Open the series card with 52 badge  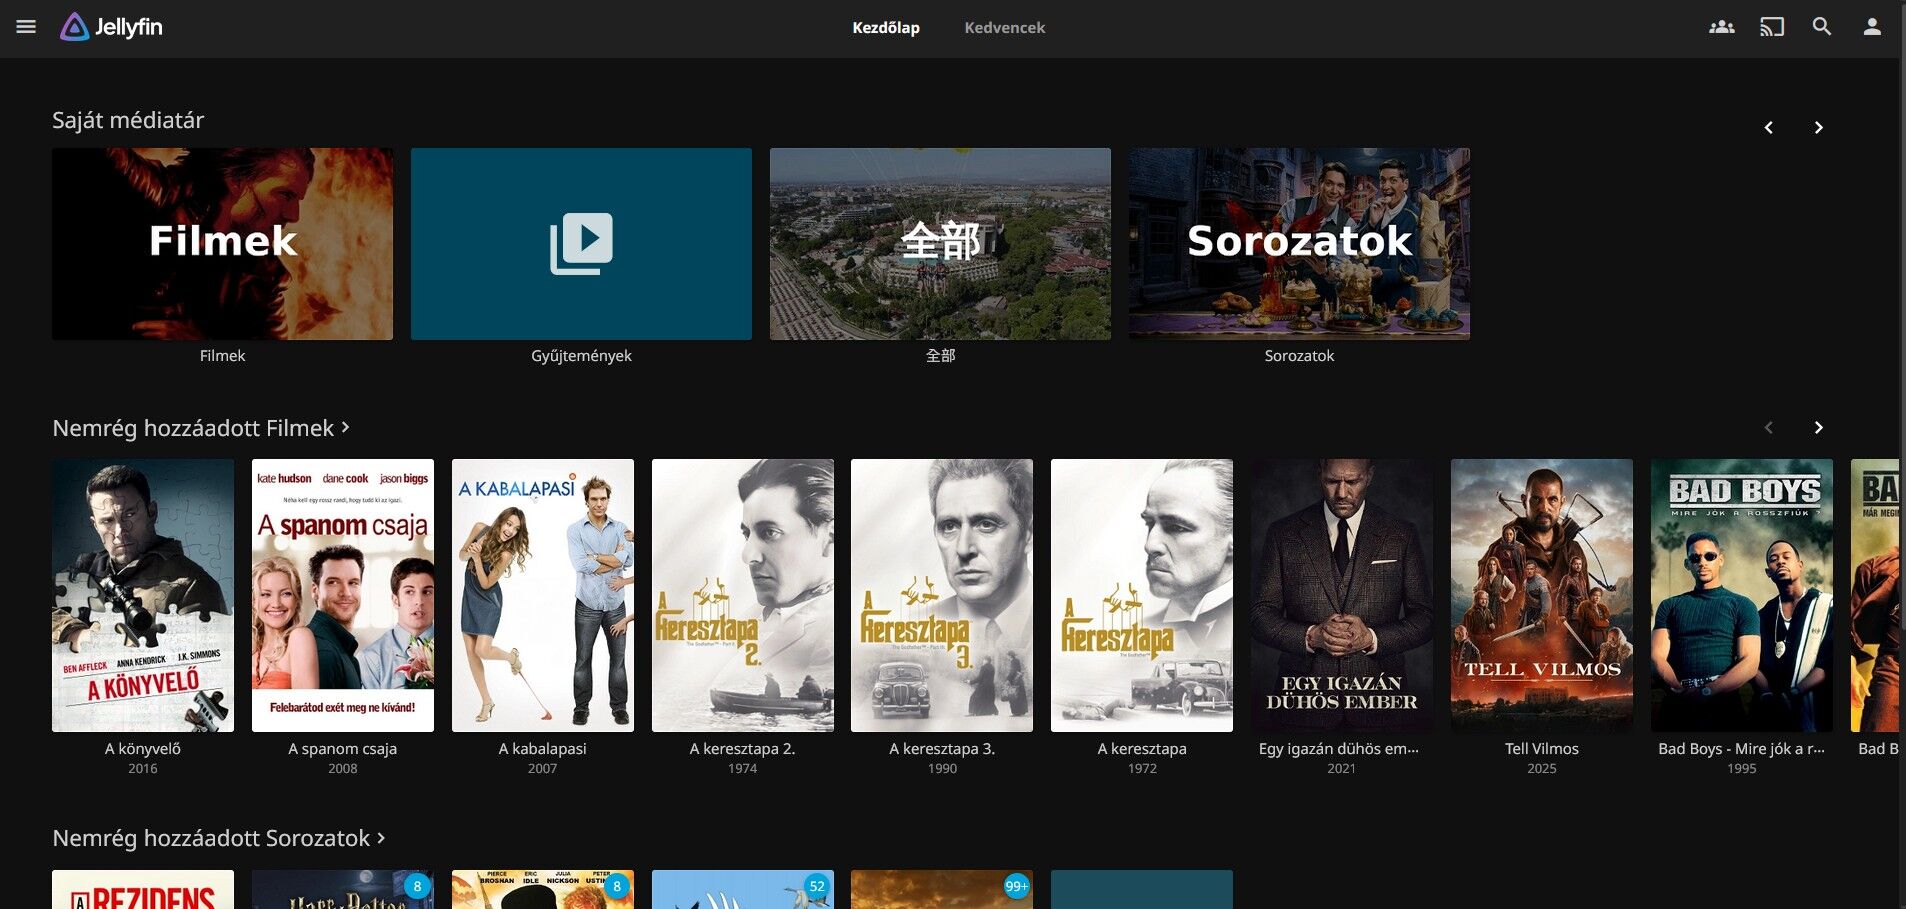coord(743,890)
